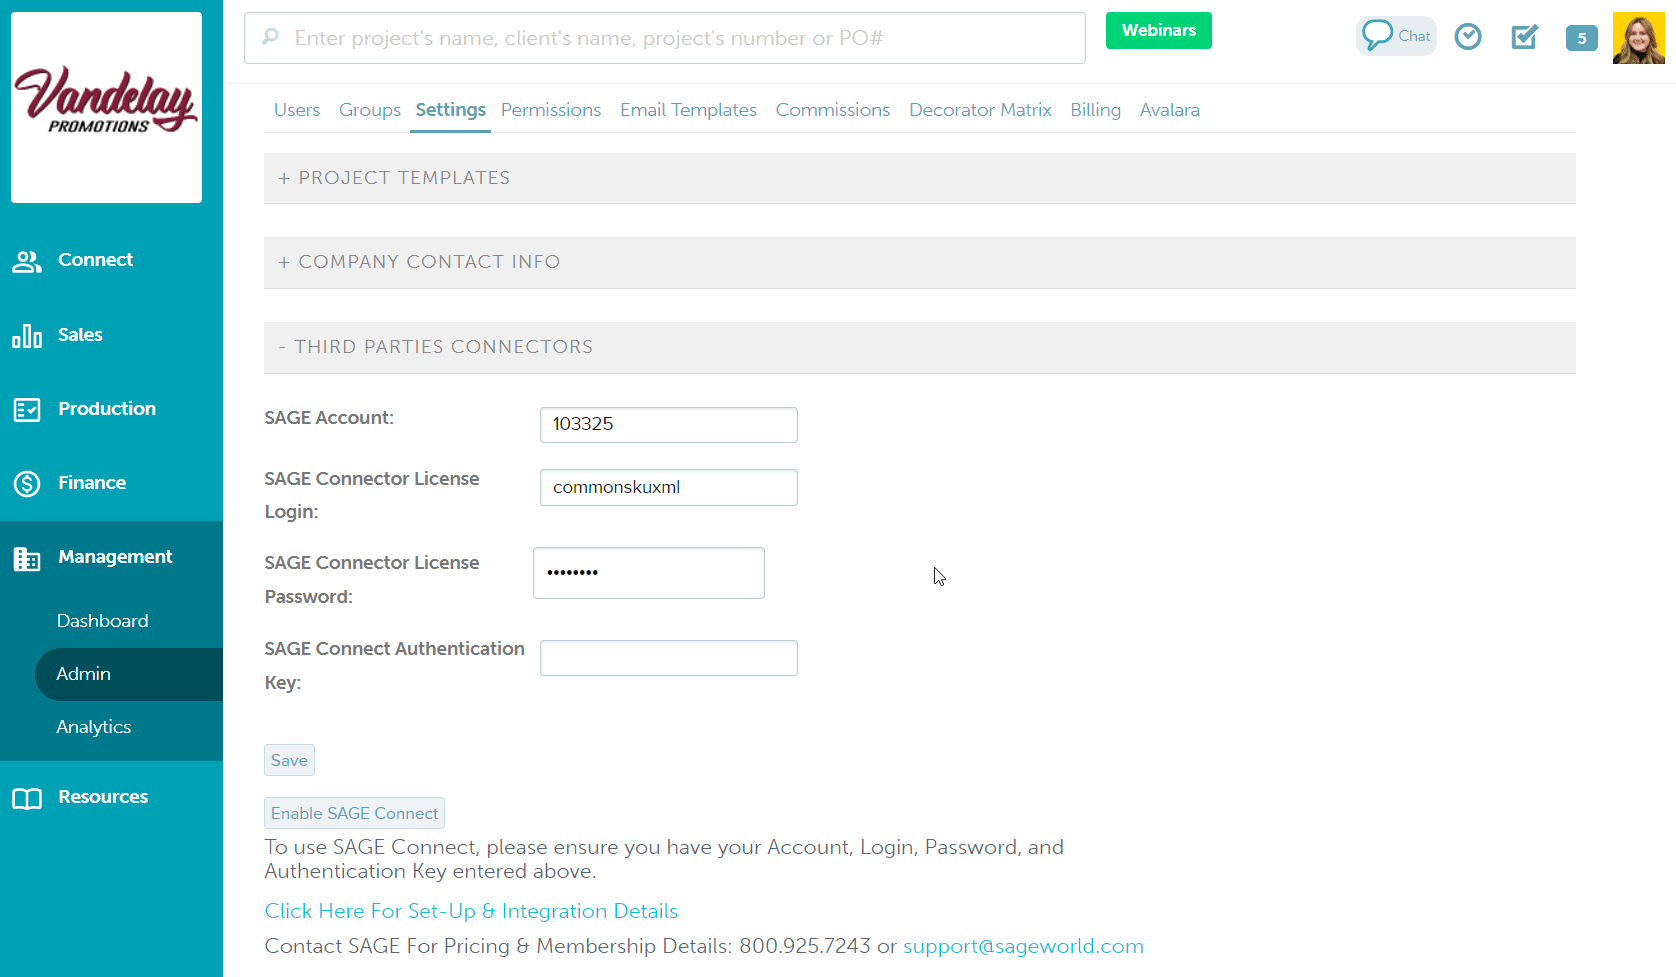Open the Chat bubble icon
The height and width of the screenshot is (977, 1676).
[1395, 36]
